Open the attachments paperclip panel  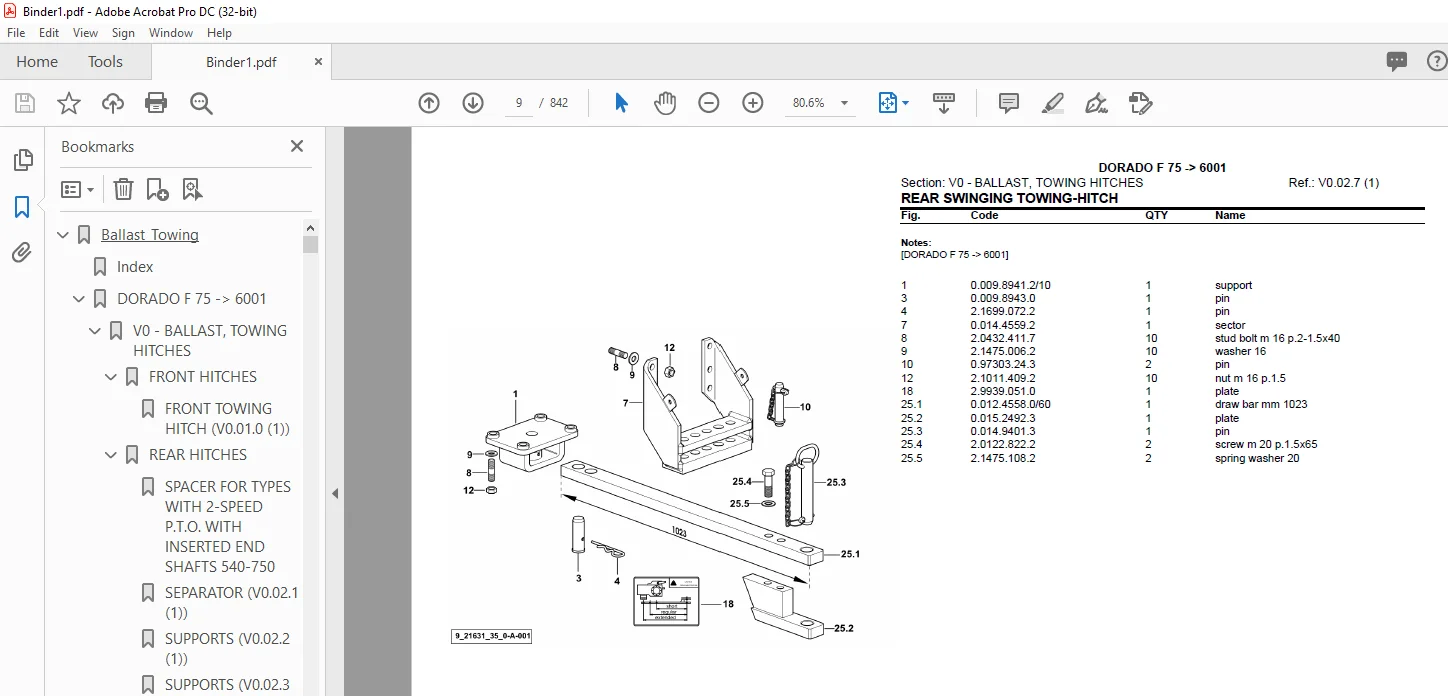tap(22, 252)
